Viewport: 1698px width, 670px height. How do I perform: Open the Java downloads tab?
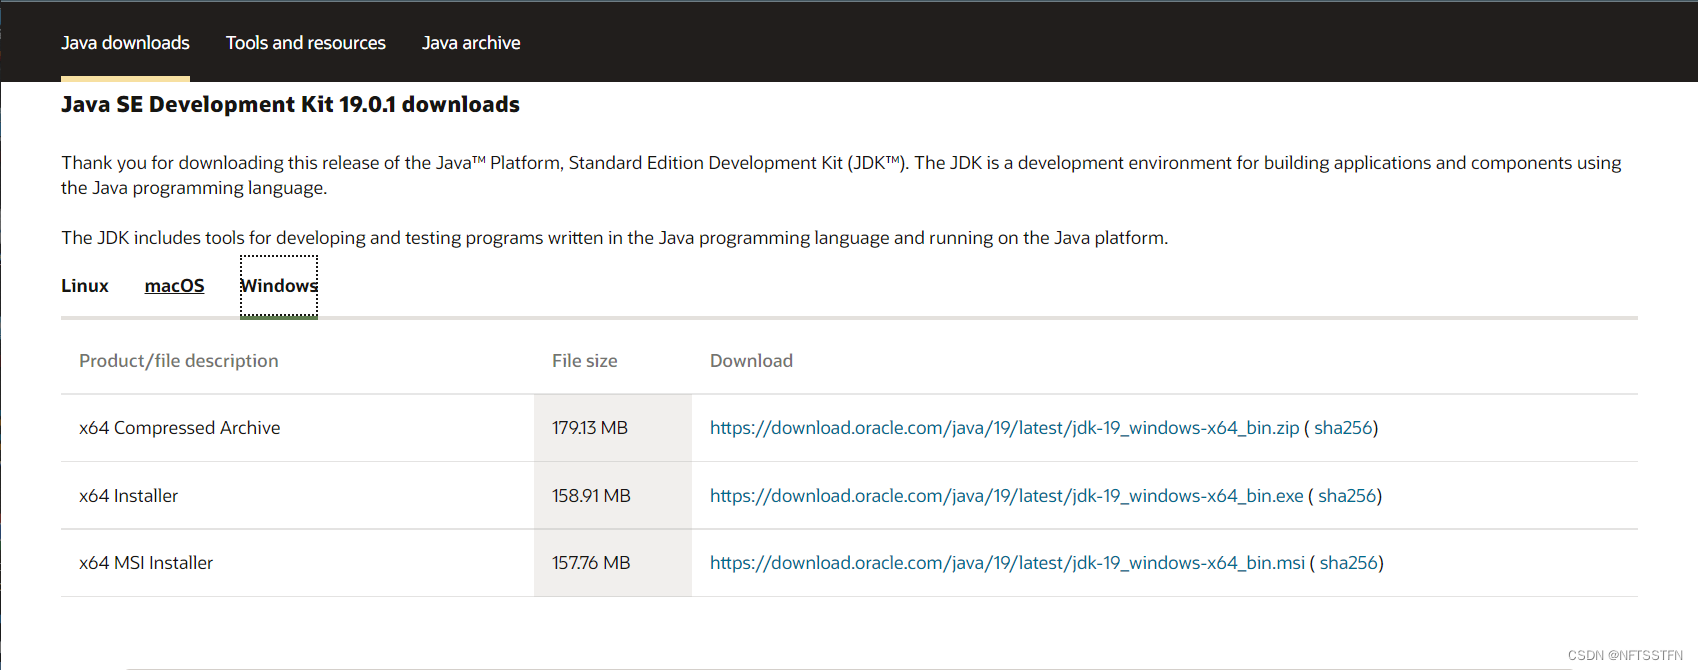125,43
